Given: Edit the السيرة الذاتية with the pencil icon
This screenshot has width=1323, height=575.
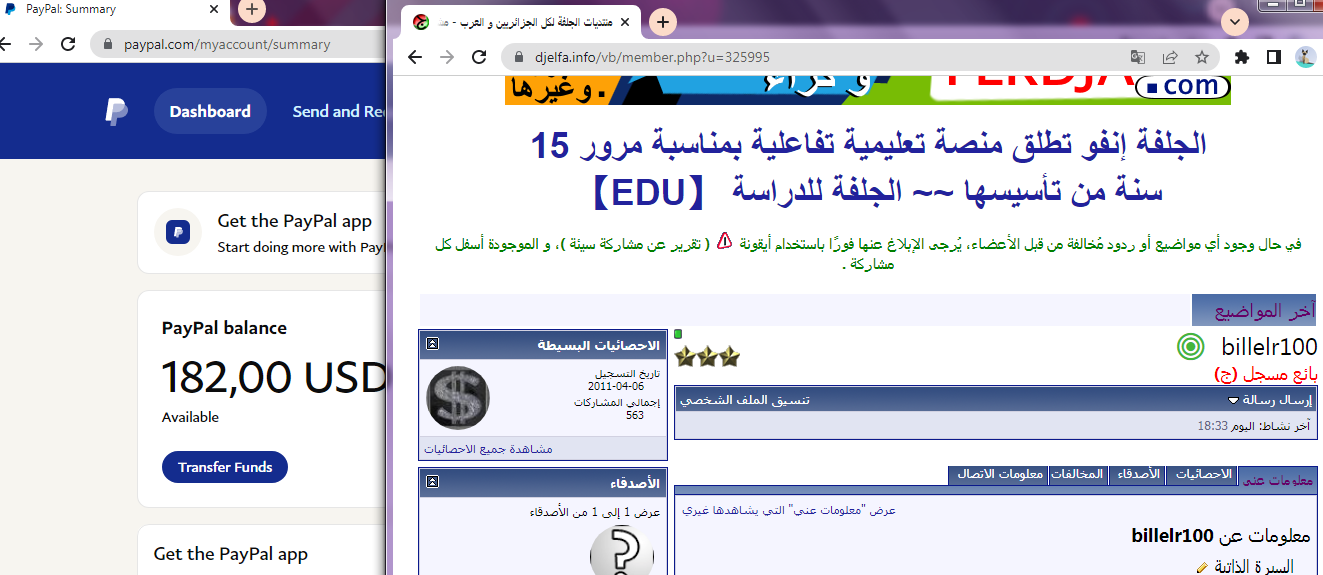Looking at the screenshot, I should tap(1202, 568).
